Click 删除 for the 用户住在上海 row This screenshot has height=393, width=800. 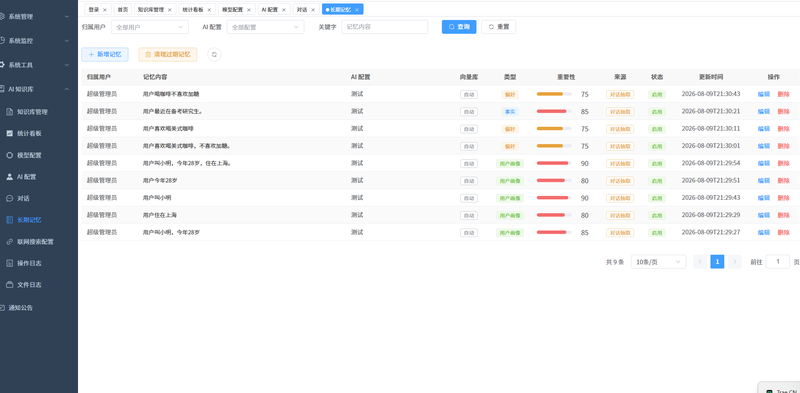783,215
